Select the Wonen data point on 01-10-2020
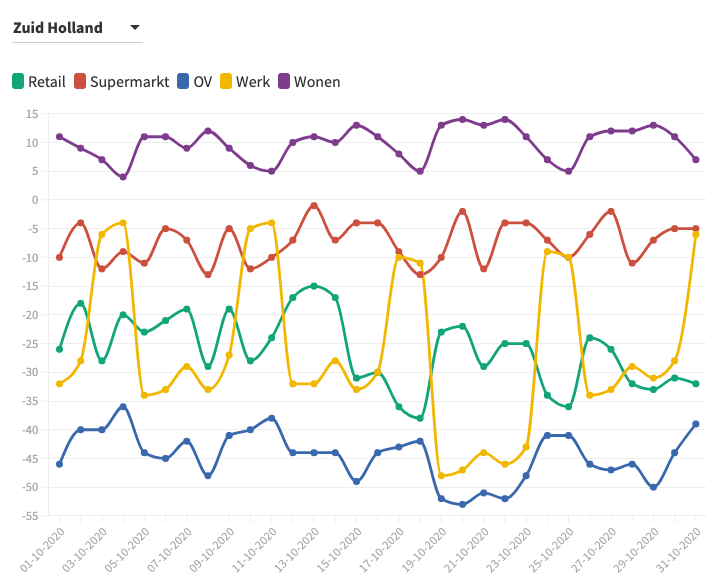The image size is (725, 575). (60, 137)
